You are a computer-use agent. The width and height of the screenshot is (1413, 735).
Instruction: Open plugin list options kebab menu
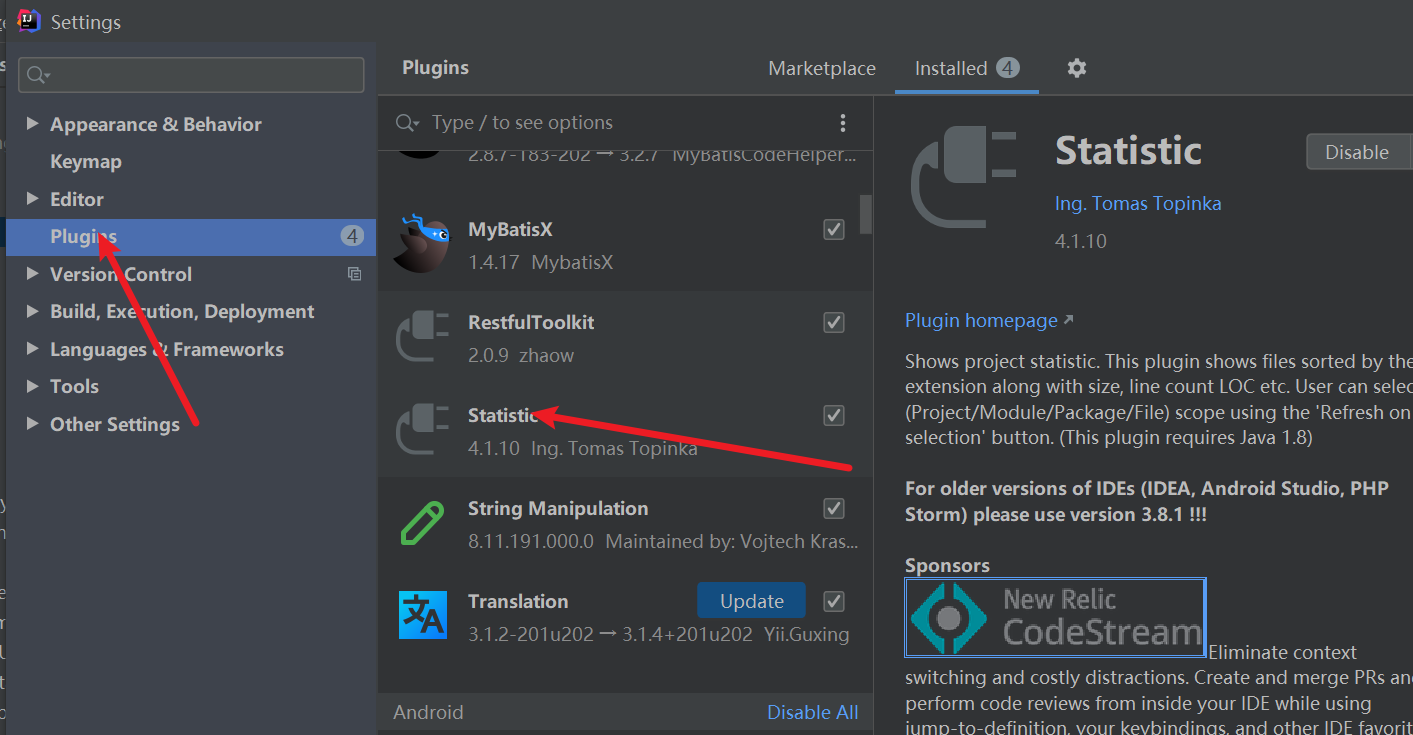(x=843, y=123)
